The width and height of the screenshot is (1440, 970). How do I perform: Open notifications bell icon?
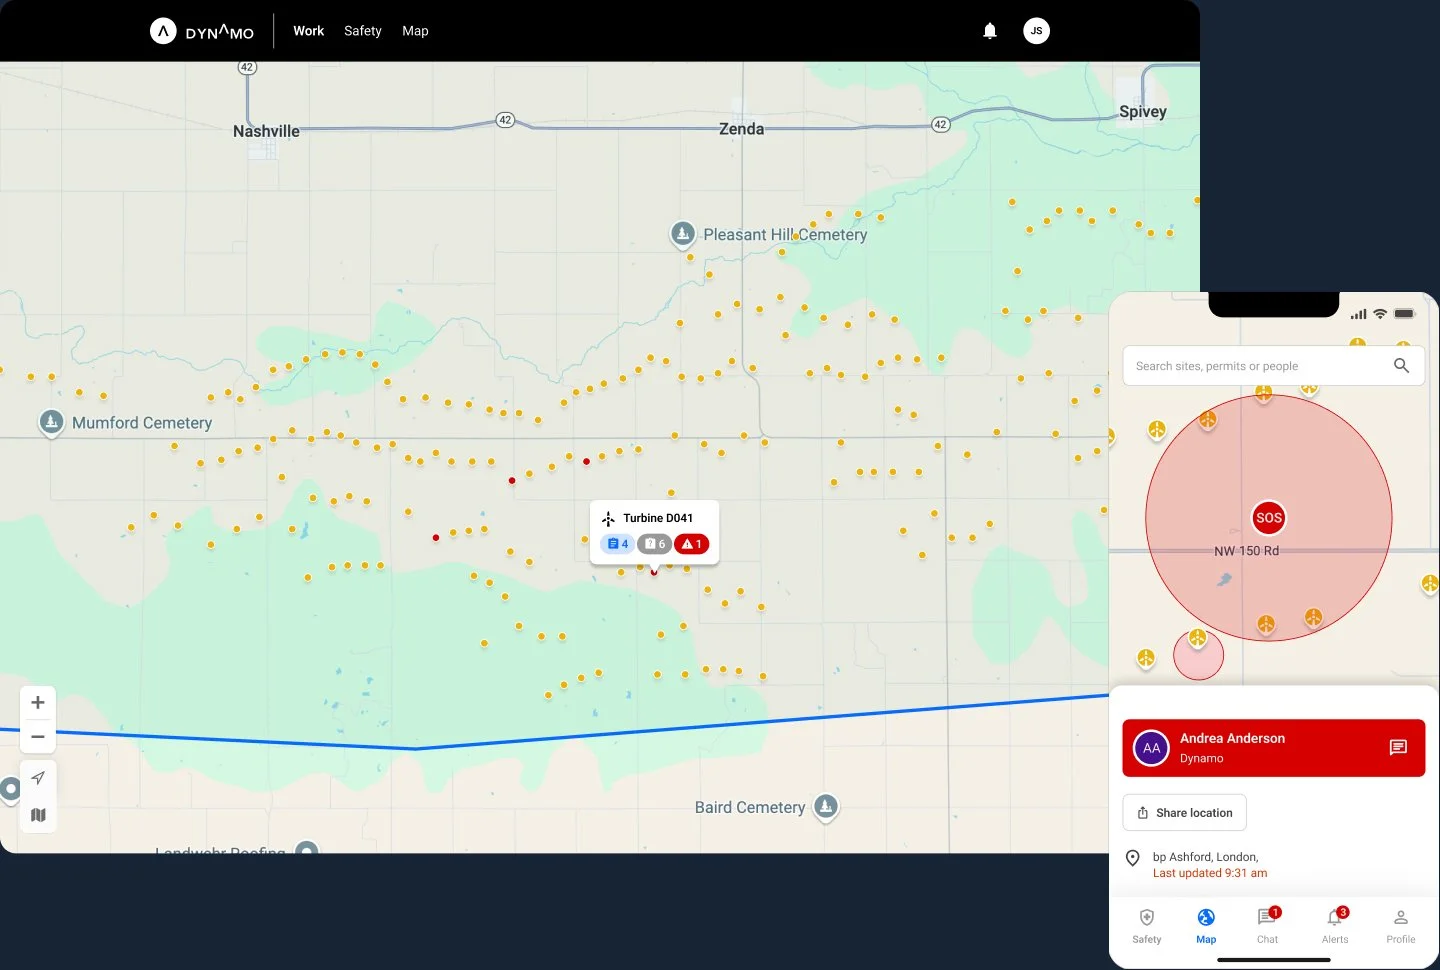pos(990,31)
